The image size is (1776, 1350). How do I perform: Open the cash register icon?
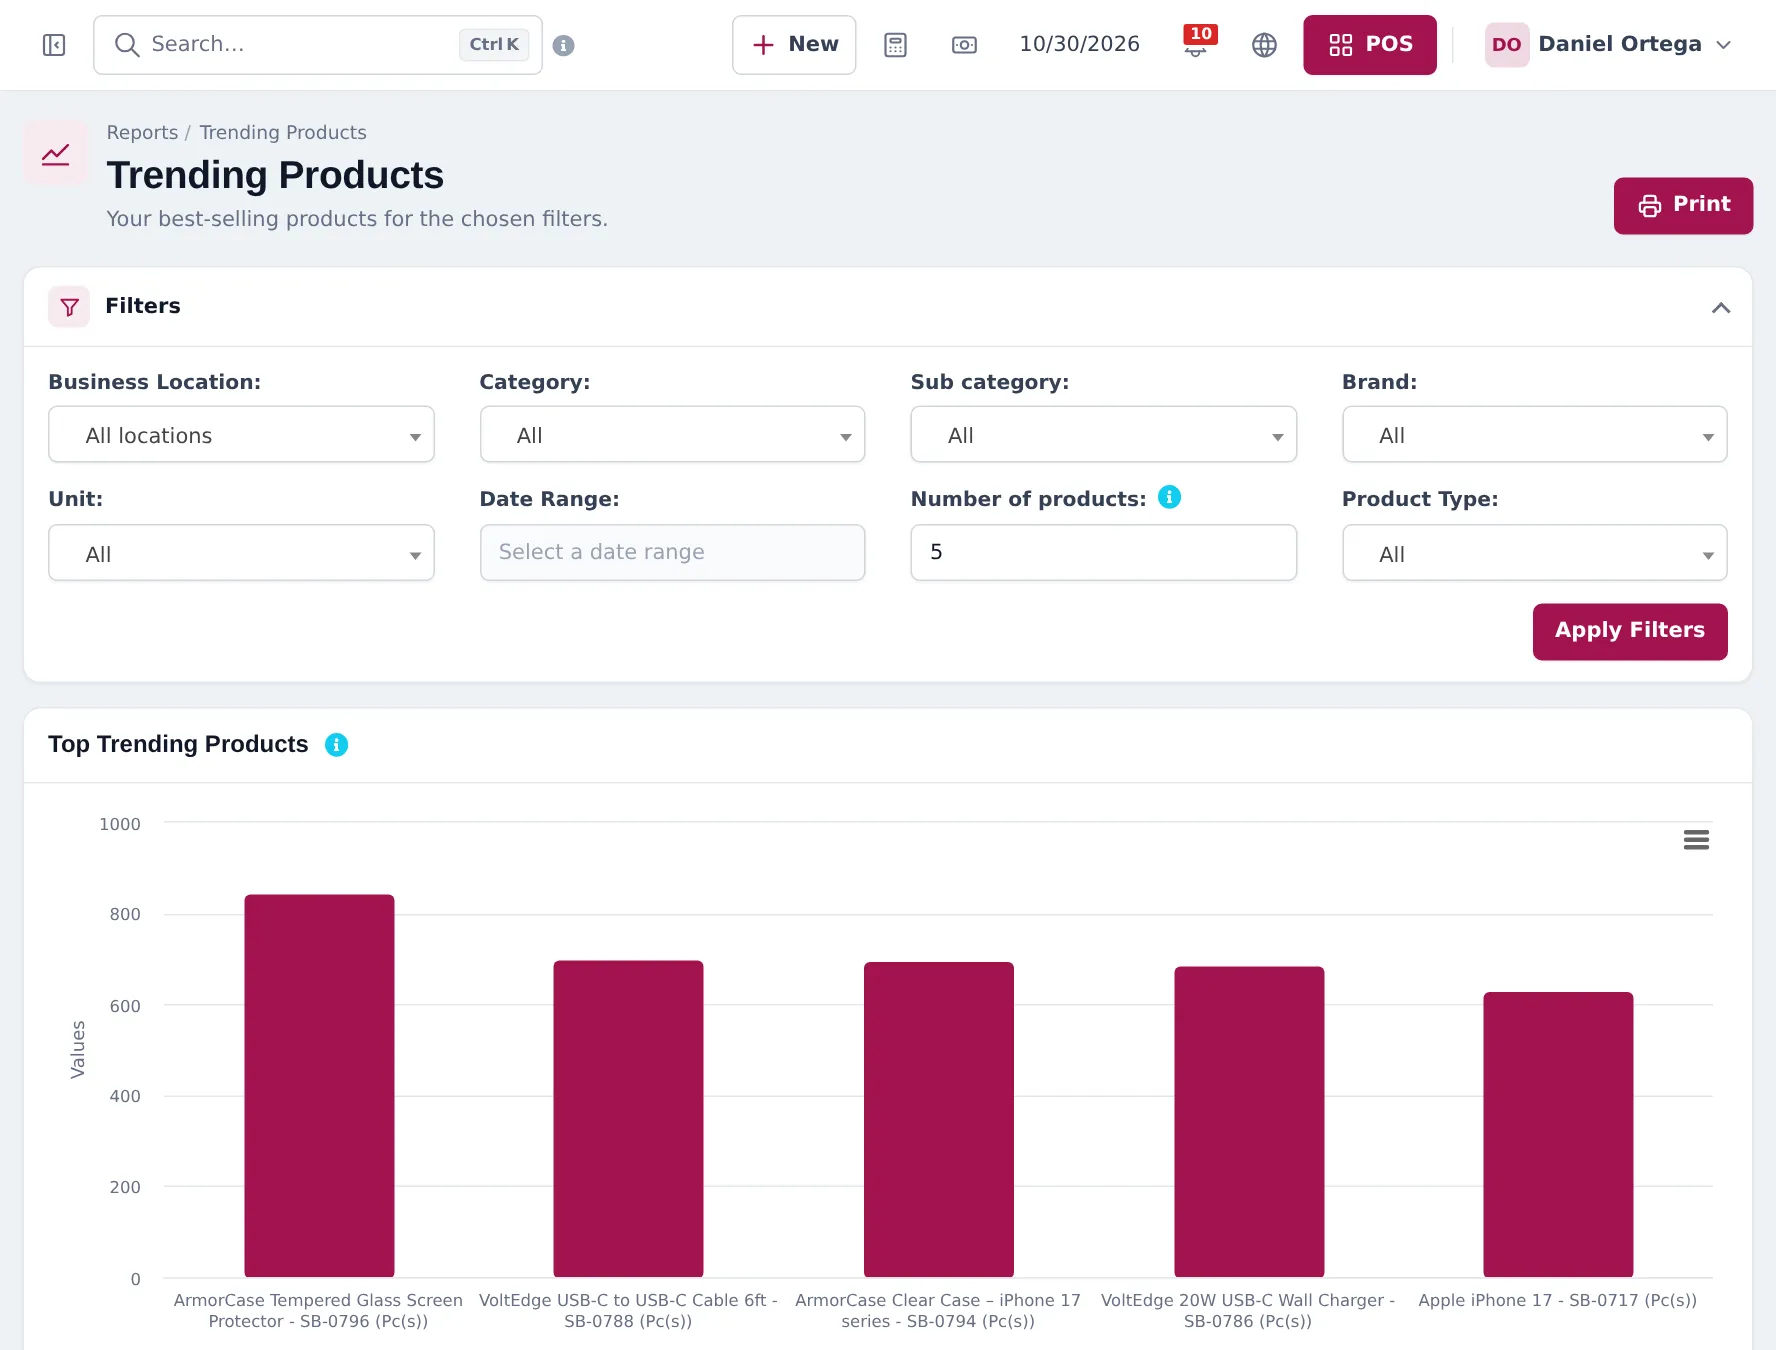(x=964, y=45)
